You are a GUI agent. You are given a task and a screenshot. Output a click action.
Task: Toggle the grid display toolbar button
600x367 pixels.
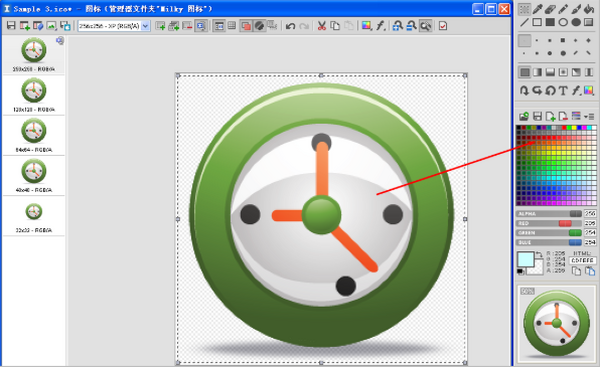click(232, 26)
